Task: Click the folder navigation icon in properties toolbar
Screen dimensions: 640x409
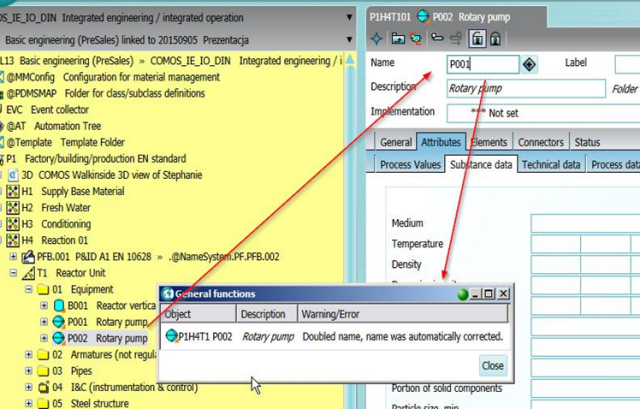Action: click(398, 39)
